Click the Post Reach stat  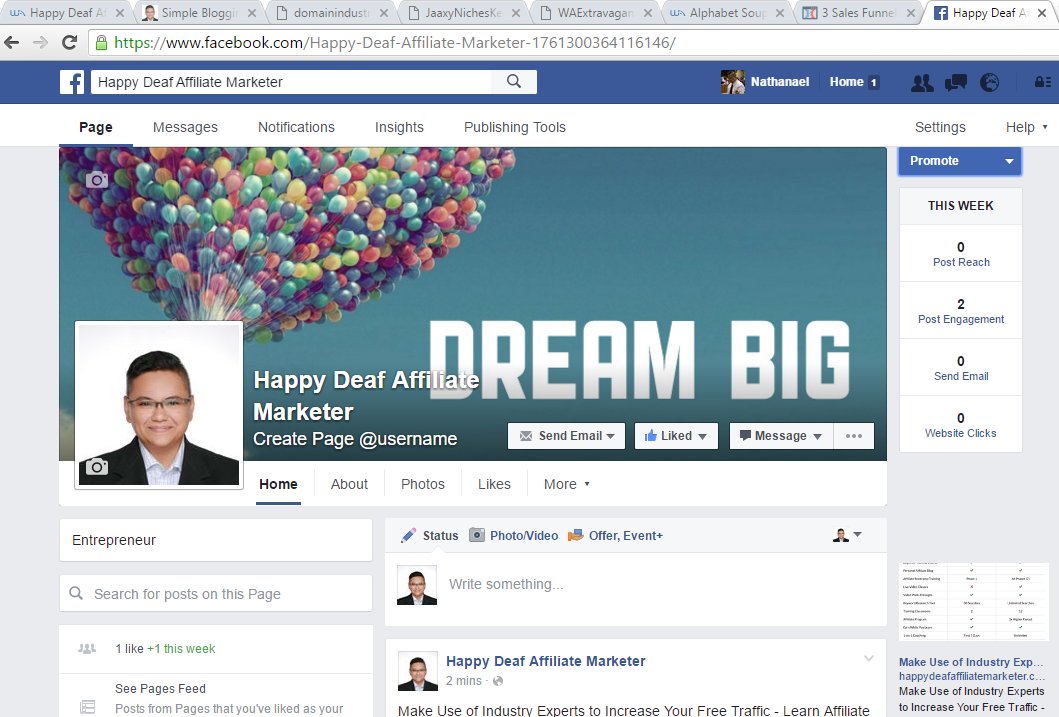click(961, 254)
